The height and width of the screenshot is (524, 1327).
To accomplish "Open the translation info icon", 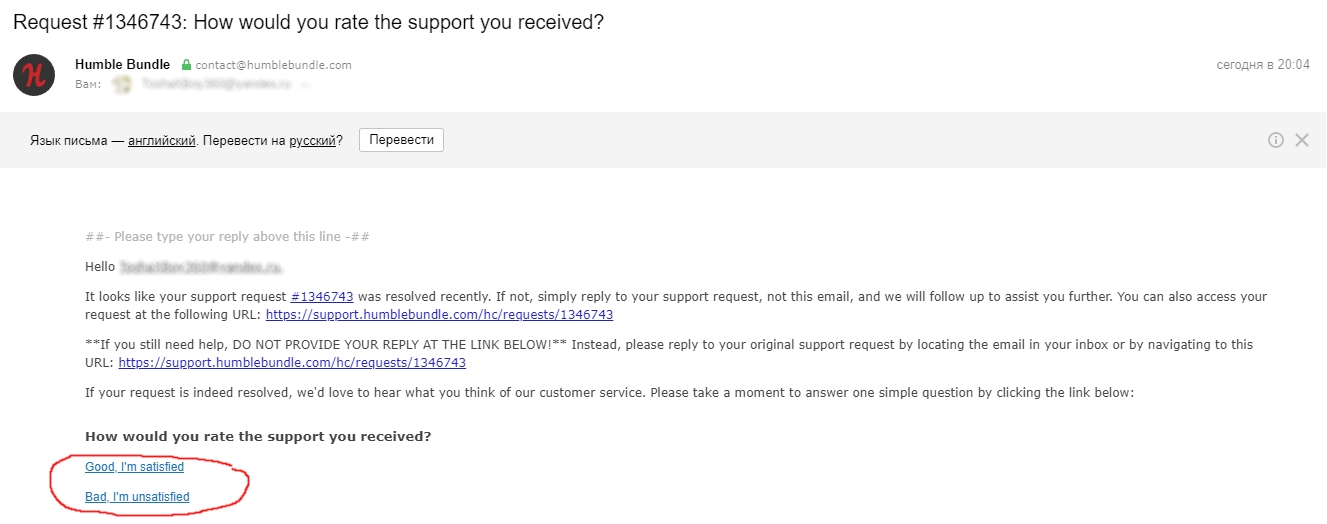I will pyautogui.click(x=1276, y=140).
